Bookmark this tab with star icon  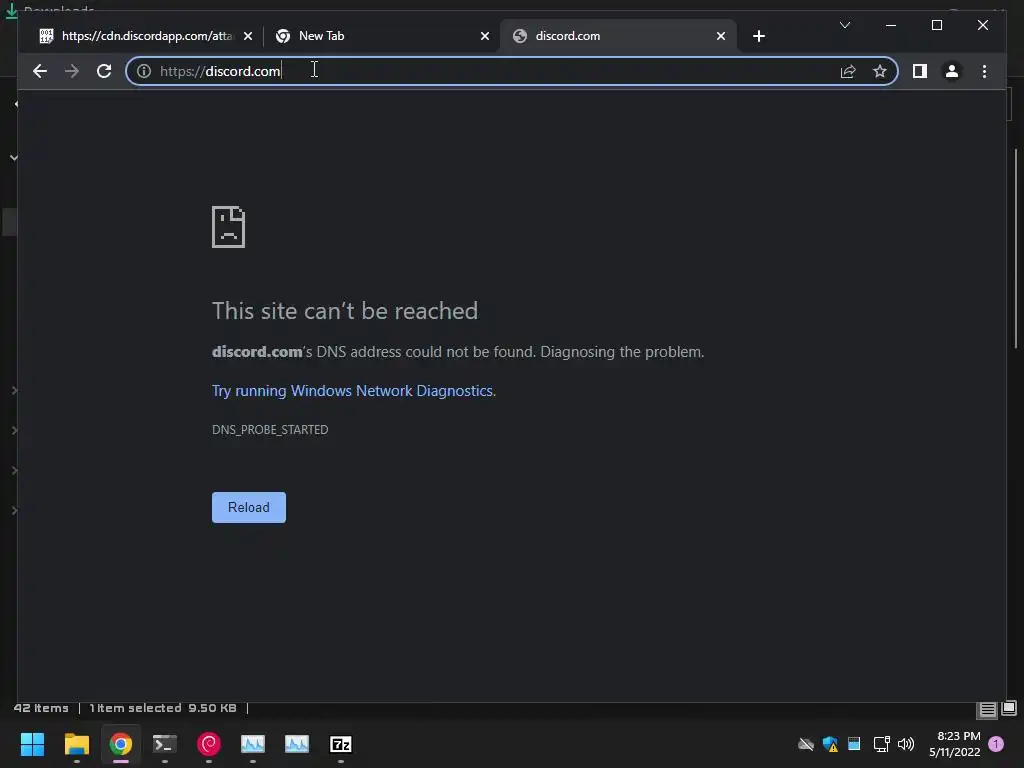coord(880,71)
